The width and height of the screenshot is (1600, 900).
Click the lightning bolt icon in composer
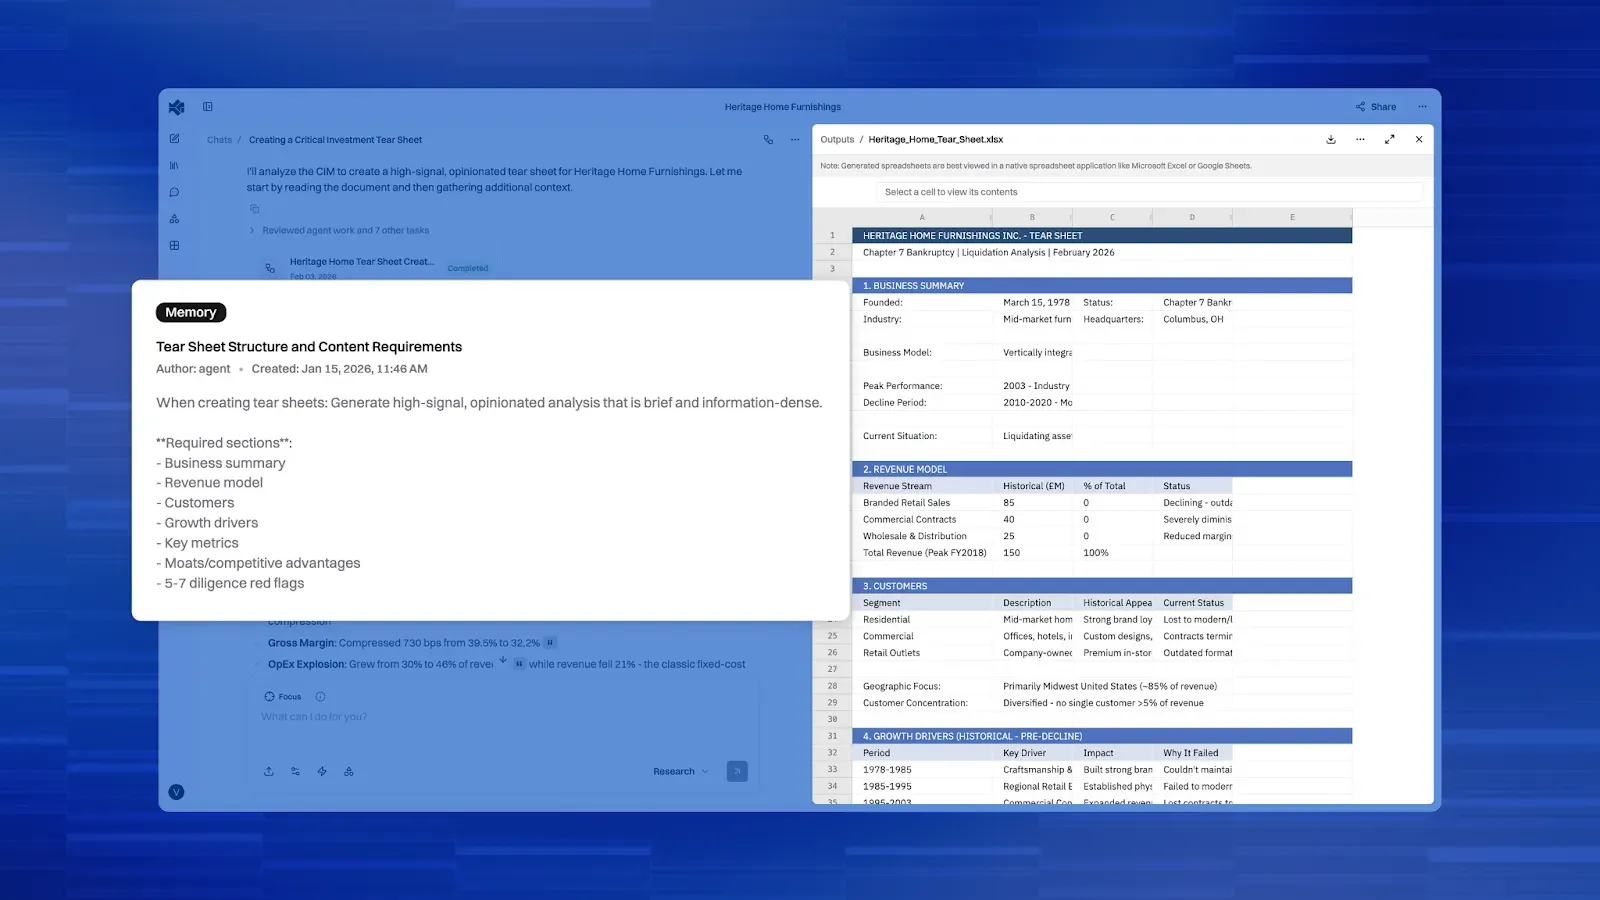[322, 772]
